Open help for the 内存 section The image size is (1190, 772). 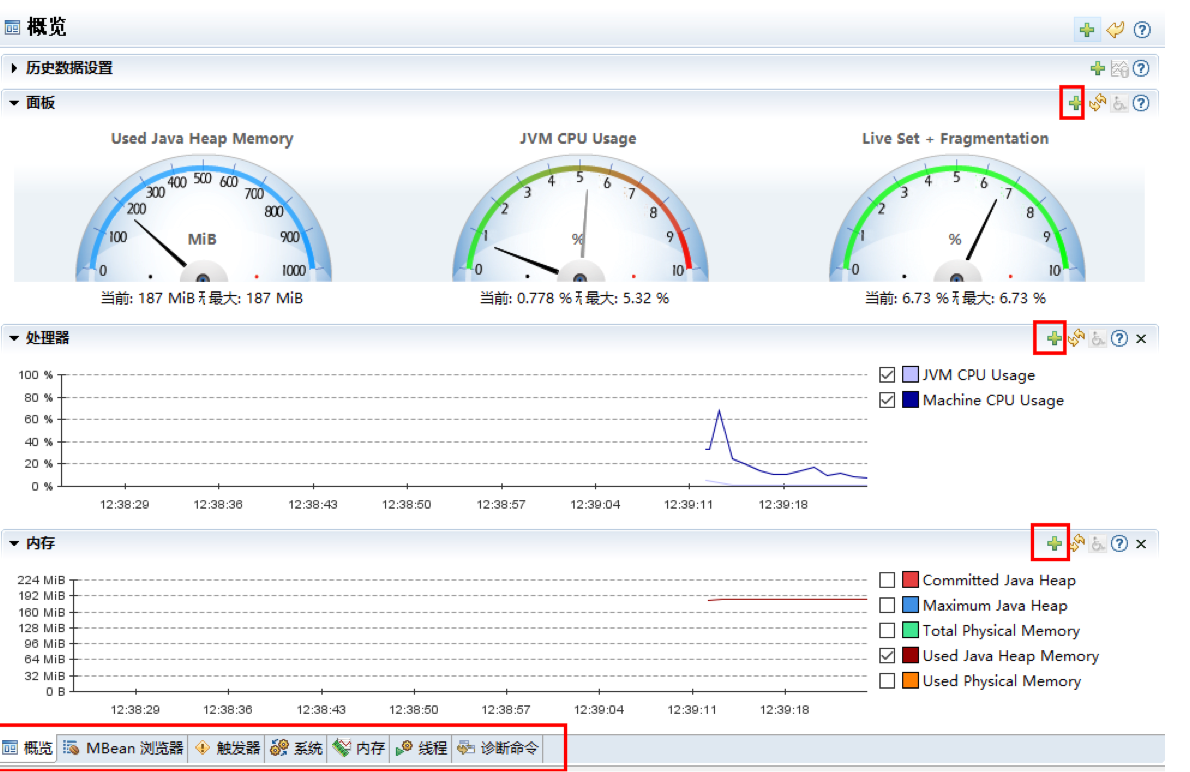1119,543
